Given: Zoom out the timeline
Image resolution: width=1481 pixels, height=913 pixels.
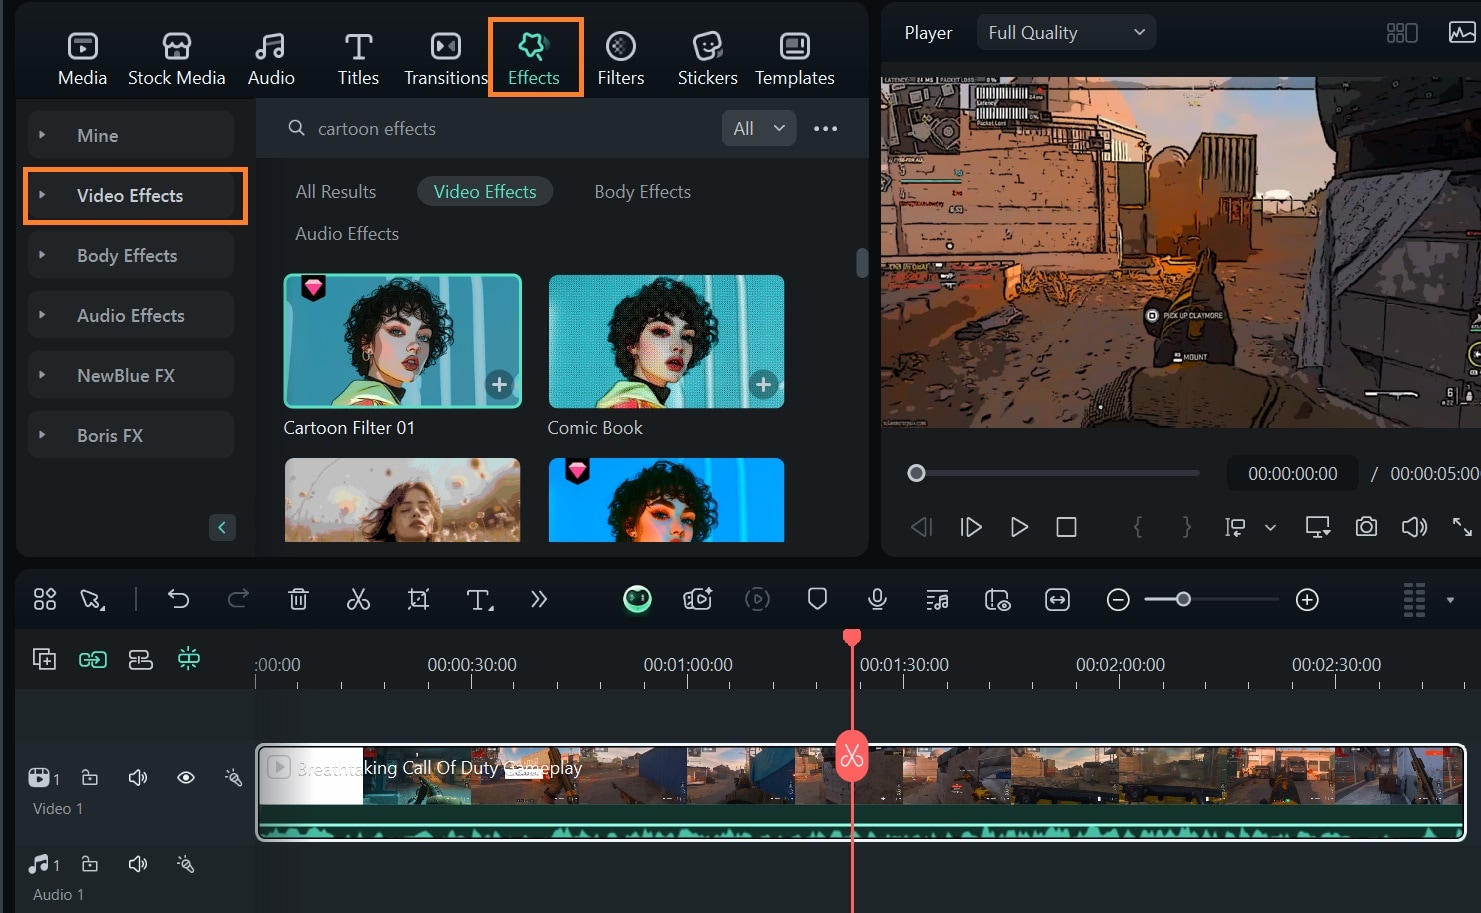Looking at the screenshot, I should click(x=1118, y=600).
